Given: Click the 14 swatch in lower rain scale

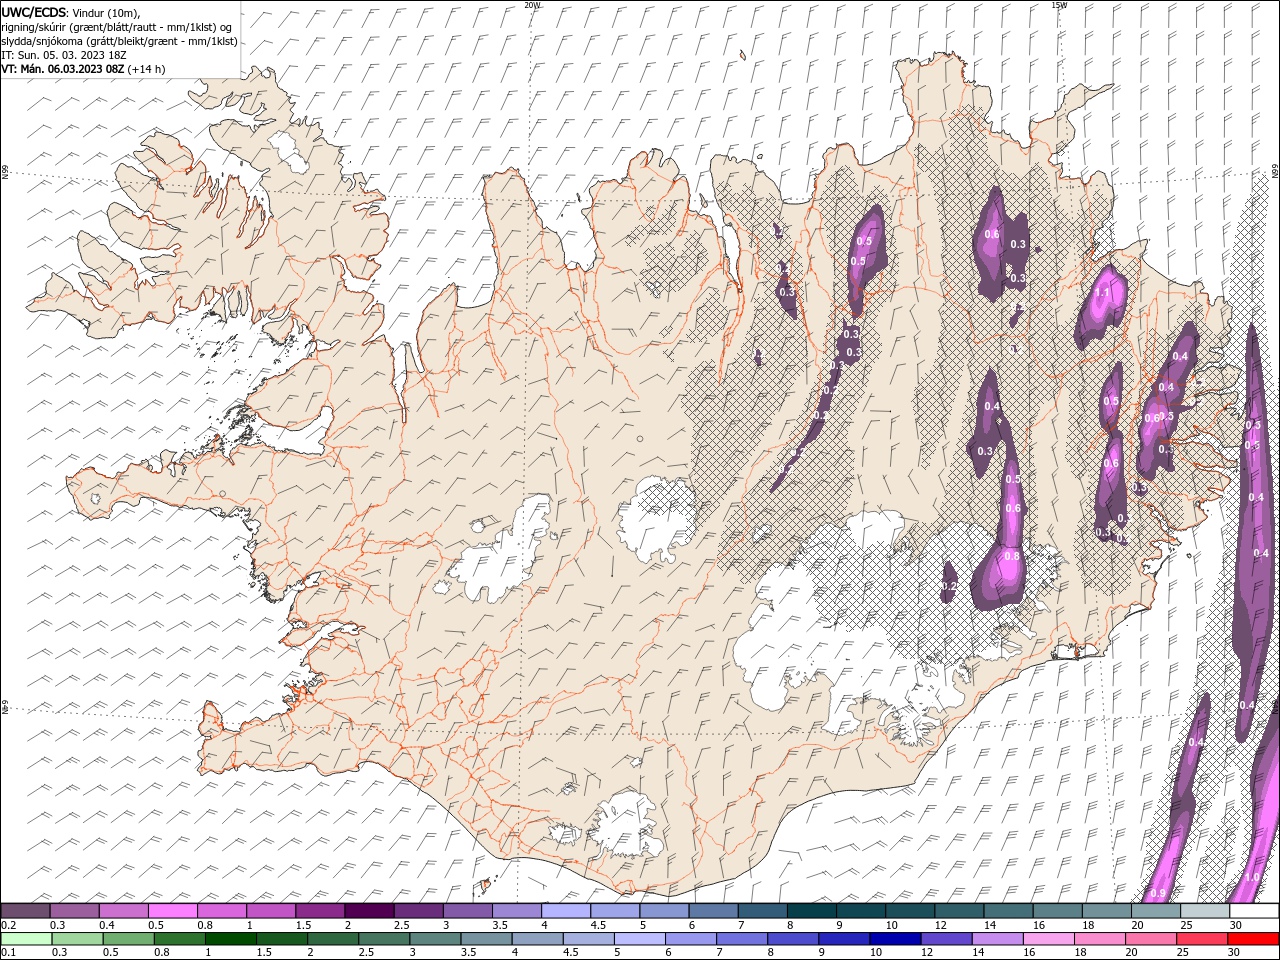Looking at the screenshot, I should coord(997,939).
